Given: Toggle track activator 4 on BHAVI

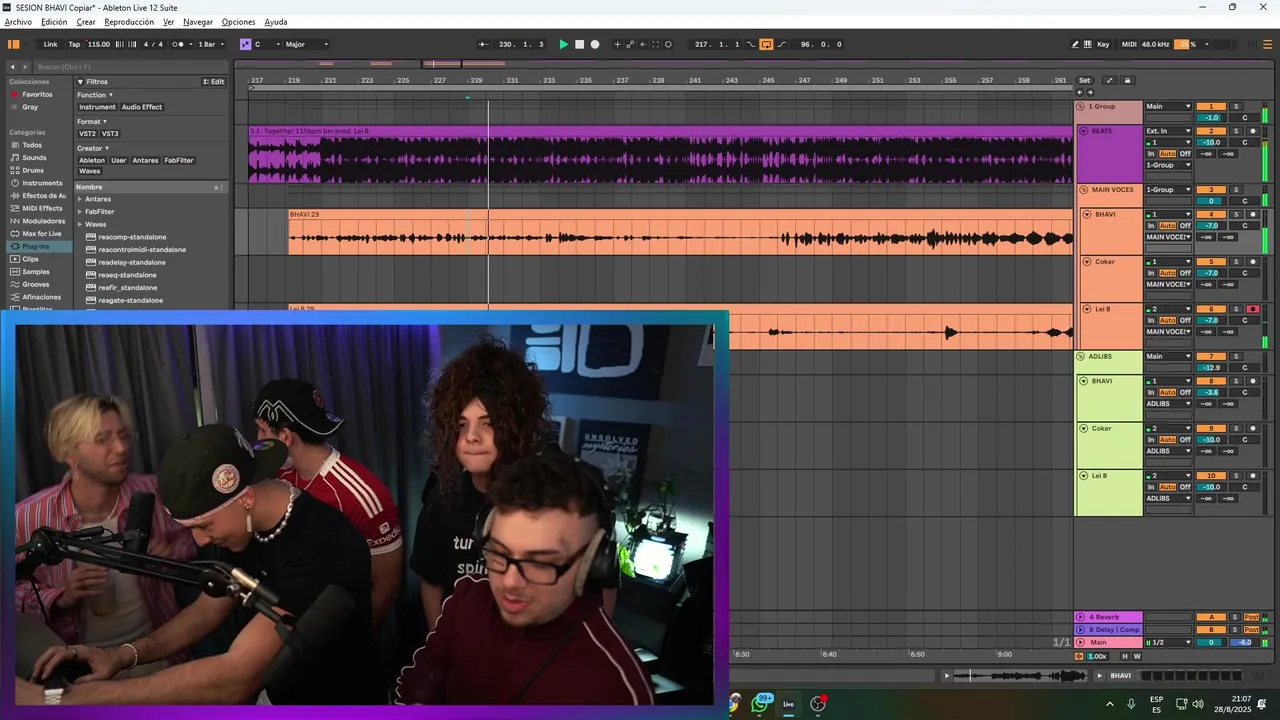Looking at the screenshot, I should pyautogui.click(x=1211, y=214).
